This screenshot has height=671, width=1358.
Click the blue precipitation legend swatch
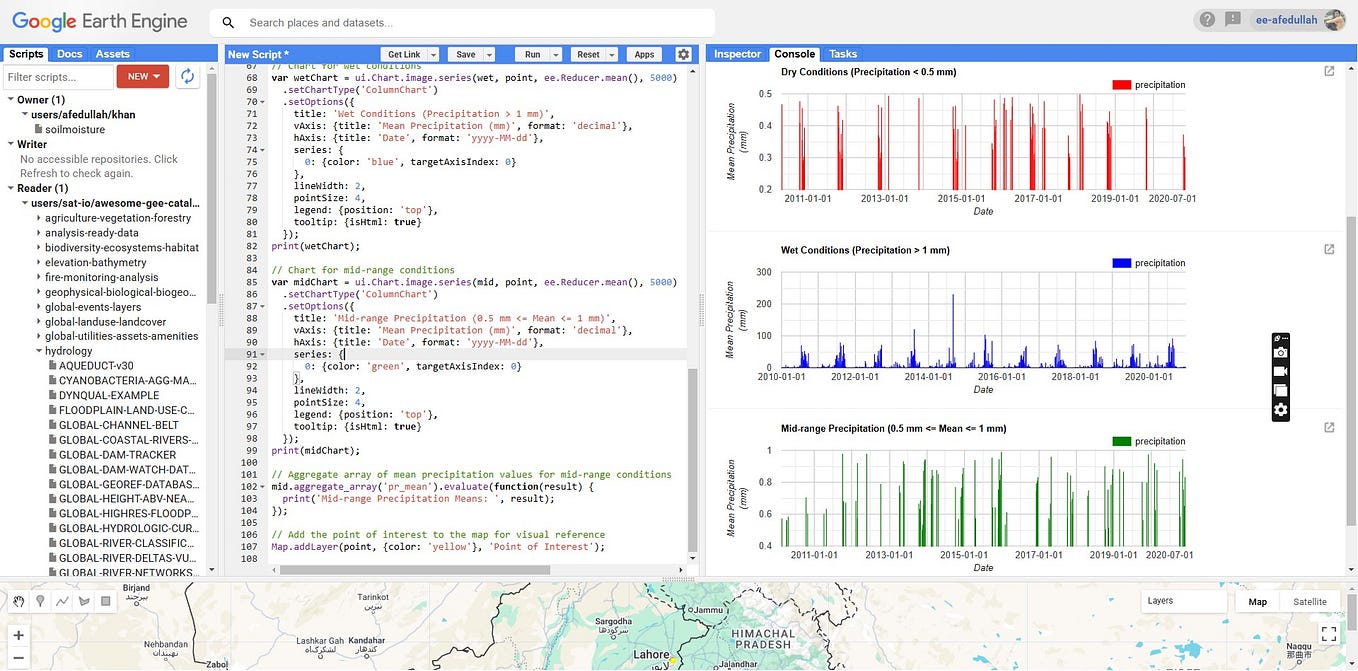coord(1121,263)
